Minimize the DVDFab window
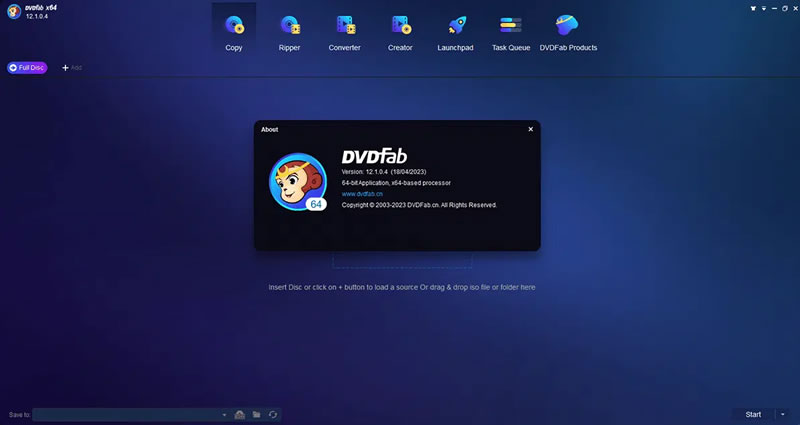 click(x=774, y=8)
